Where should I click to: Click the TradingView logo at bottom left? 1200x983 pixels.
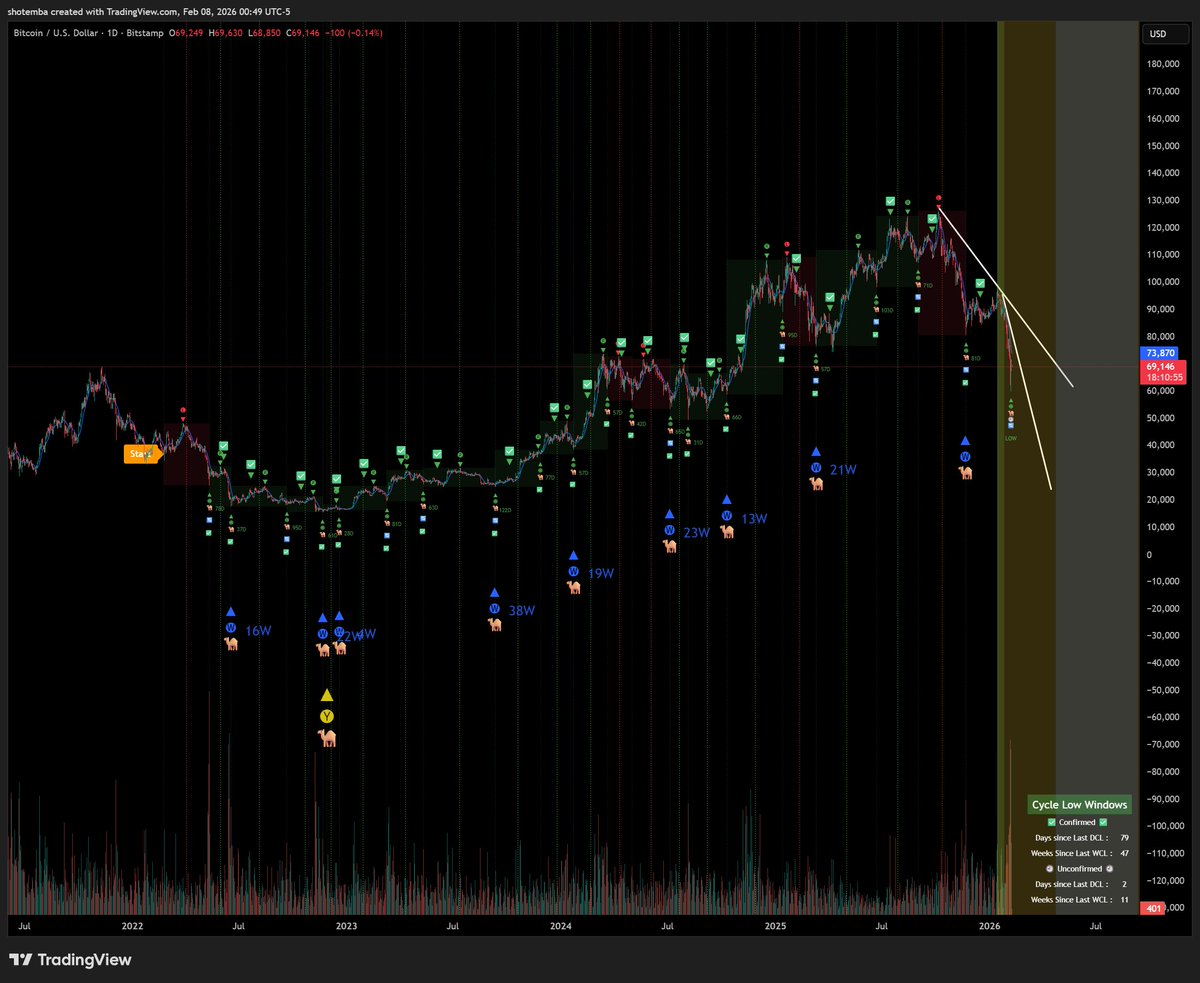pyautogui.click(x=70, y=960)
